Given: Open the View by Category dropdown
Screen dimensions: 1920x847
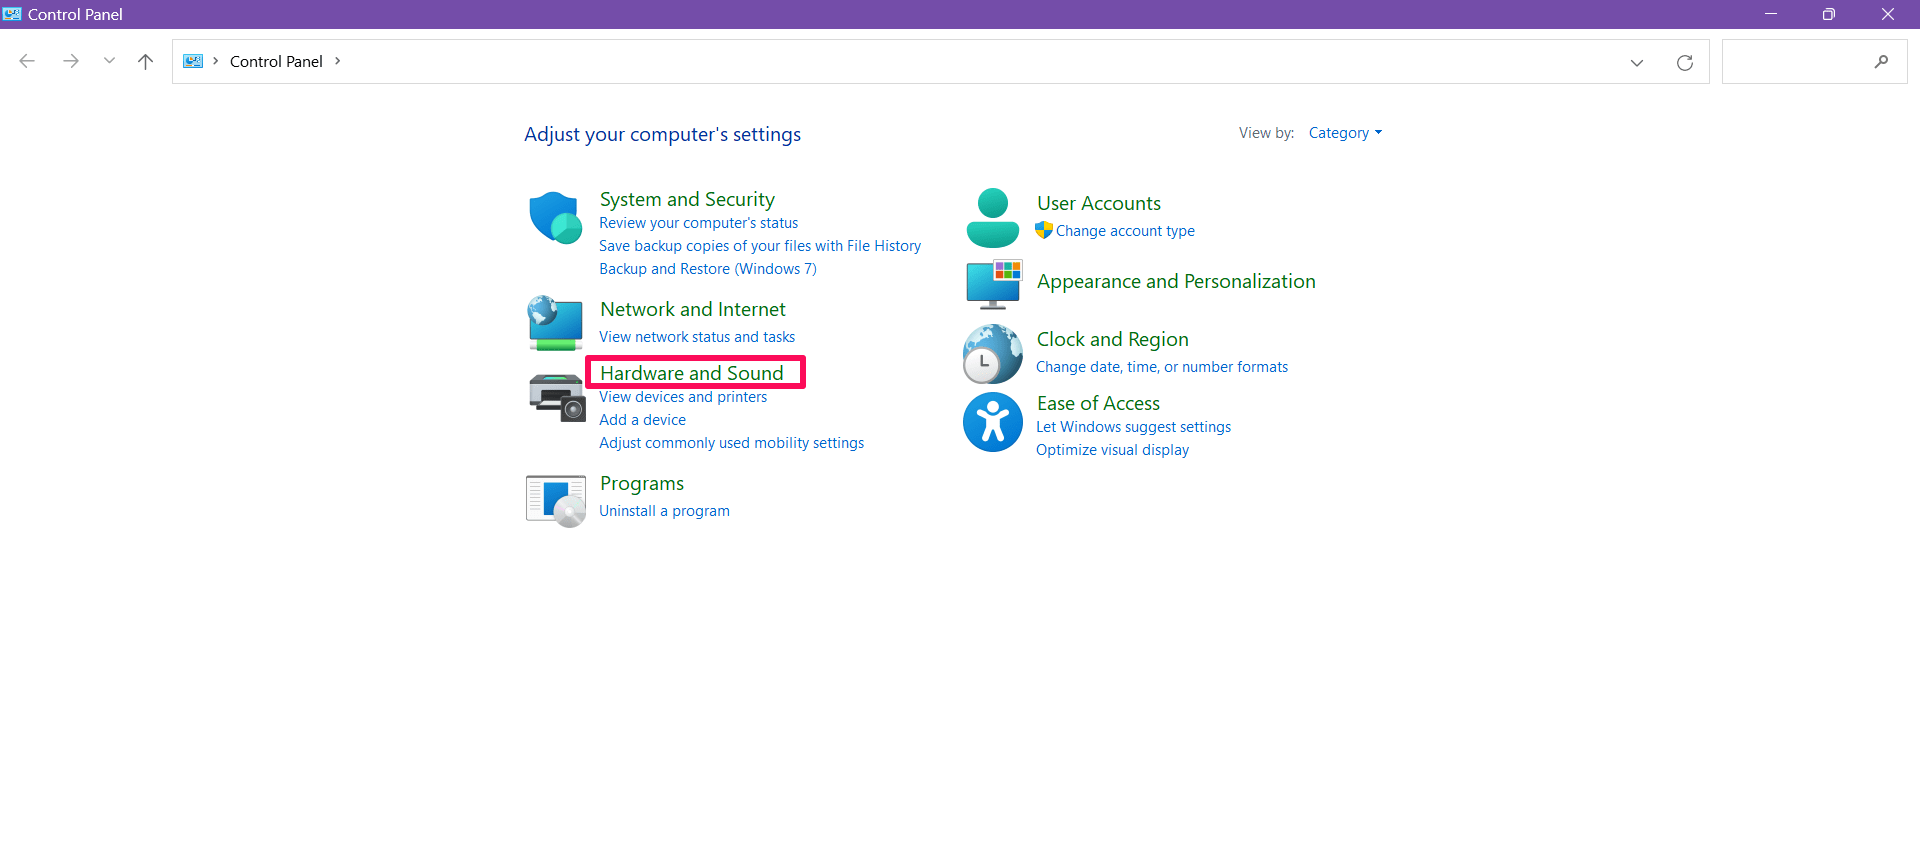Looking at the screenshot, I should [1345, 133].
